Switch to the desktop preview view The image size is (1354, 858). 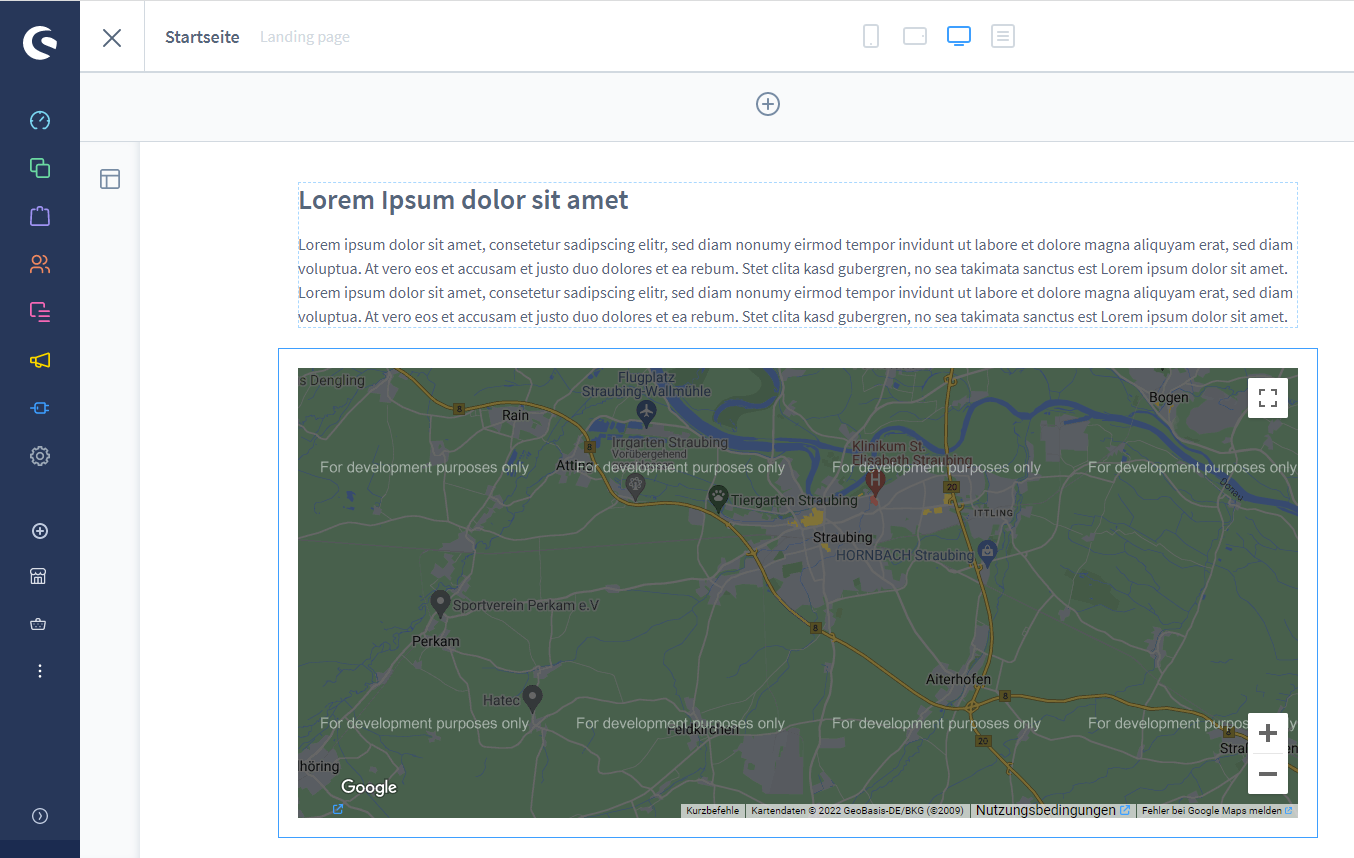pos(959,36)
